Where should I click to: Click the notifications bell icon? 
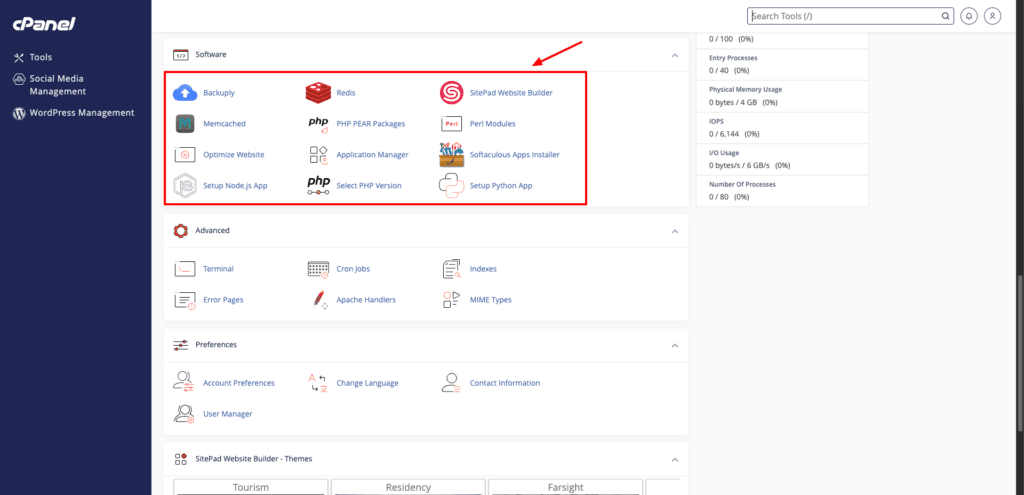(x=970, y=16)
